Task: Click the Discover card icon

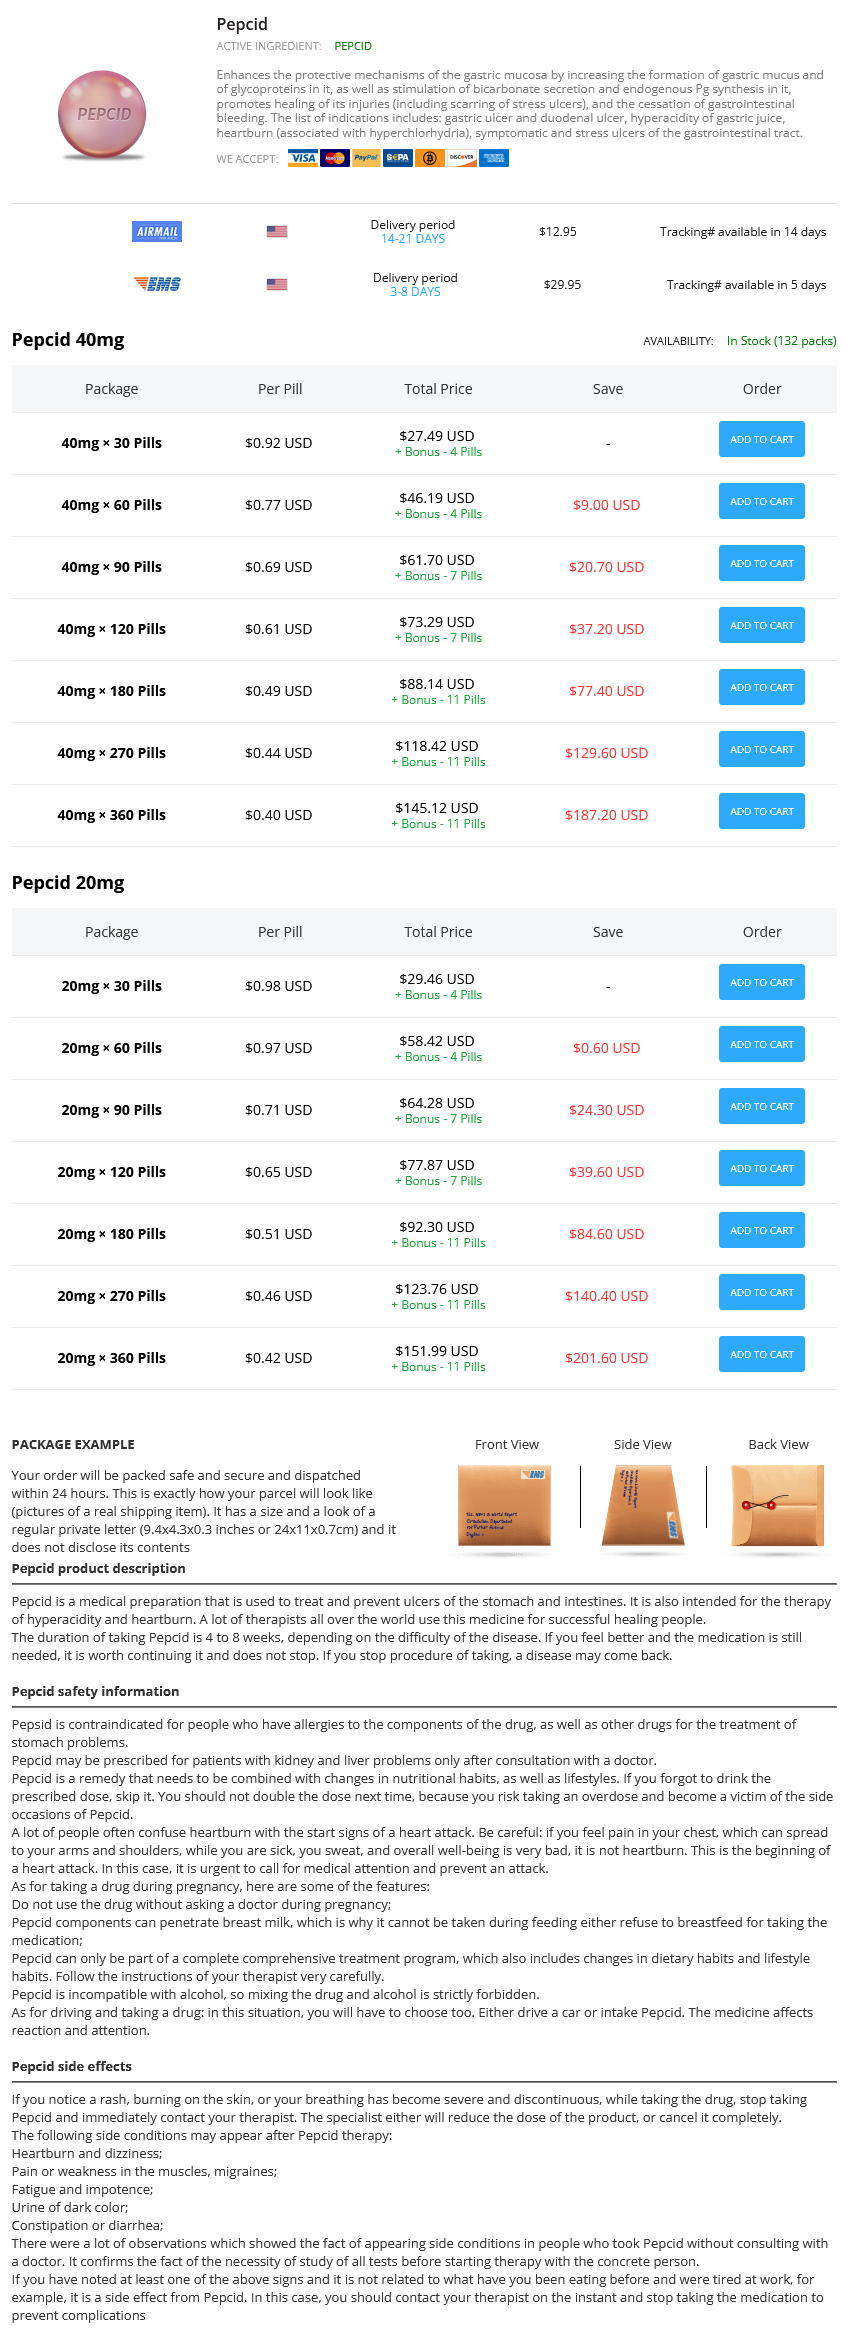Action: [462, 158]
